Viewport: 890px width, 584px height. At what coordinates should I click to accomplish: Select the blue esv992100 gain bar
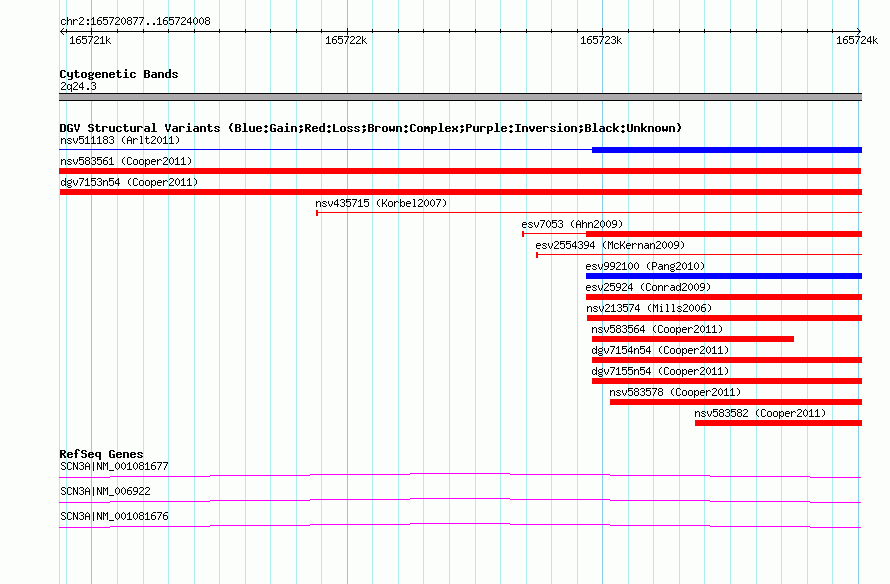coord(724,276)
